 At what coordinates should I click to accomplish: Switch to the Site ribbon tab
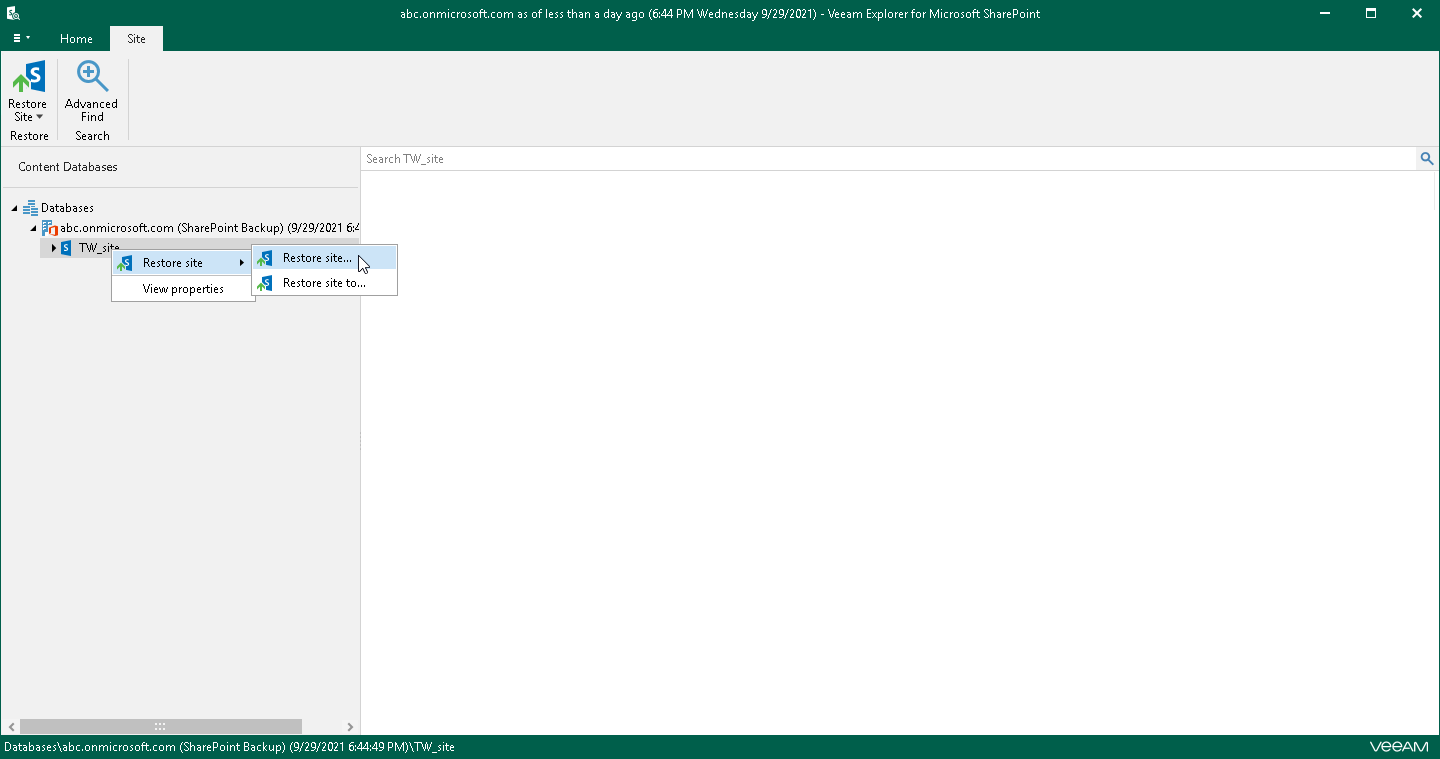pyautogui.click(x=136, y=39)
